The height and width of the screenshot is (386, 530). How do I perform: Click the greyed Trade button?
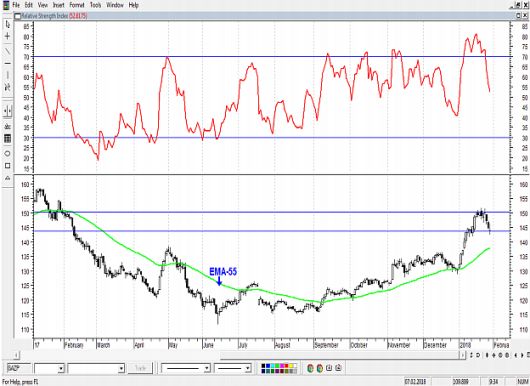point(140,368)
